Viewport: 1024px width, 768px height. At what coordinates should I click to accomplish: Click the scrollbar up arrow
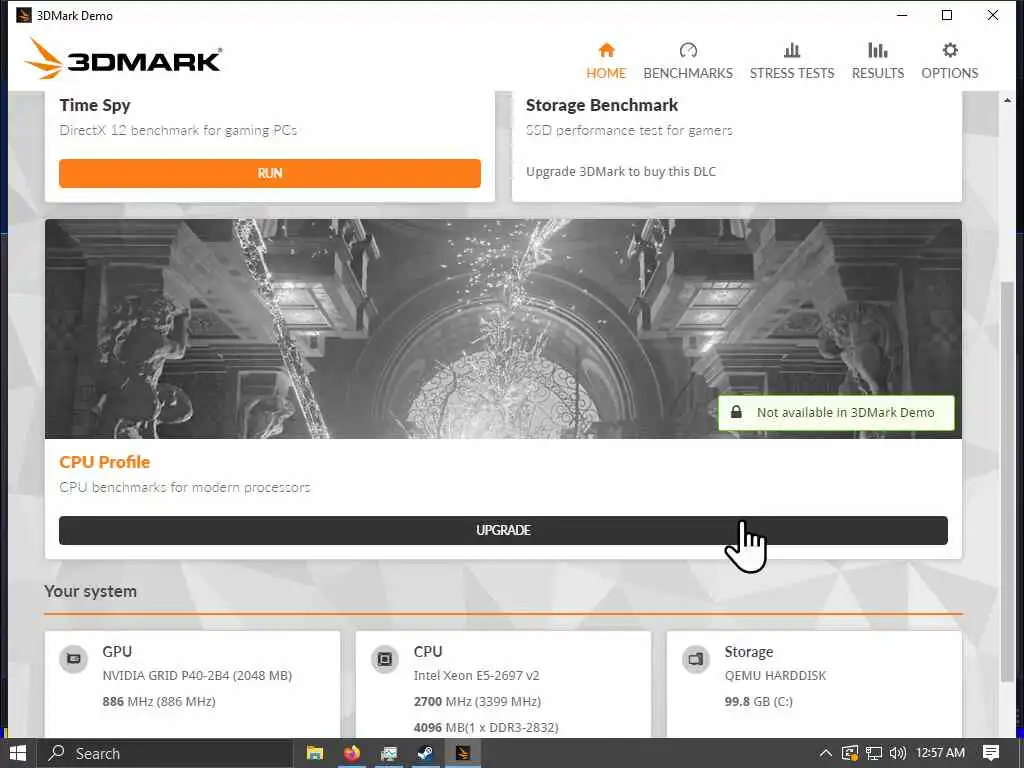coord(1007,100)
